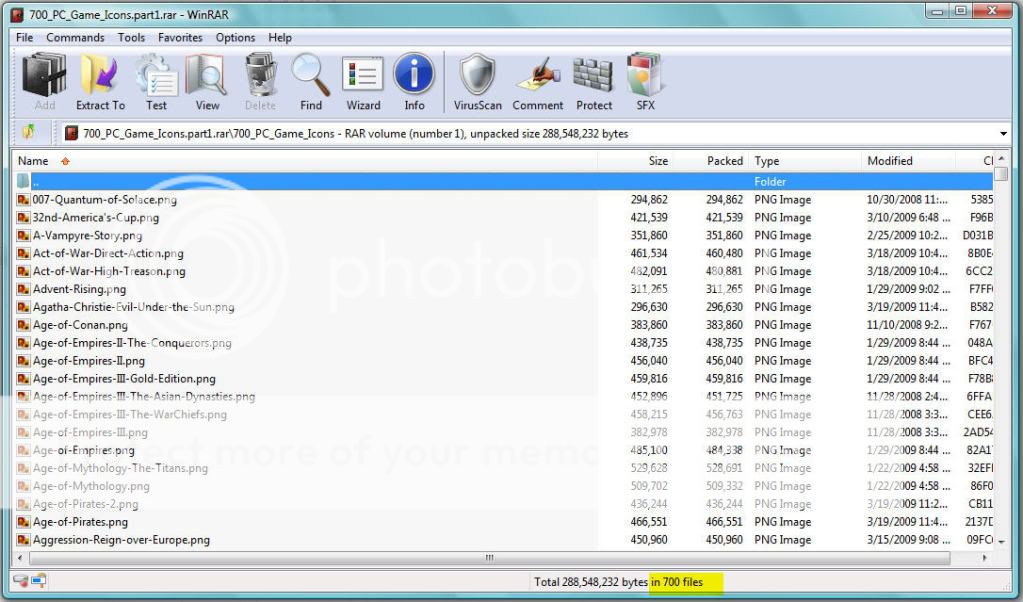Image resolution: width=1023 pixels, height=602 pixels.
Task: Select the parent folder '..' row
Action: pos(300,182)
